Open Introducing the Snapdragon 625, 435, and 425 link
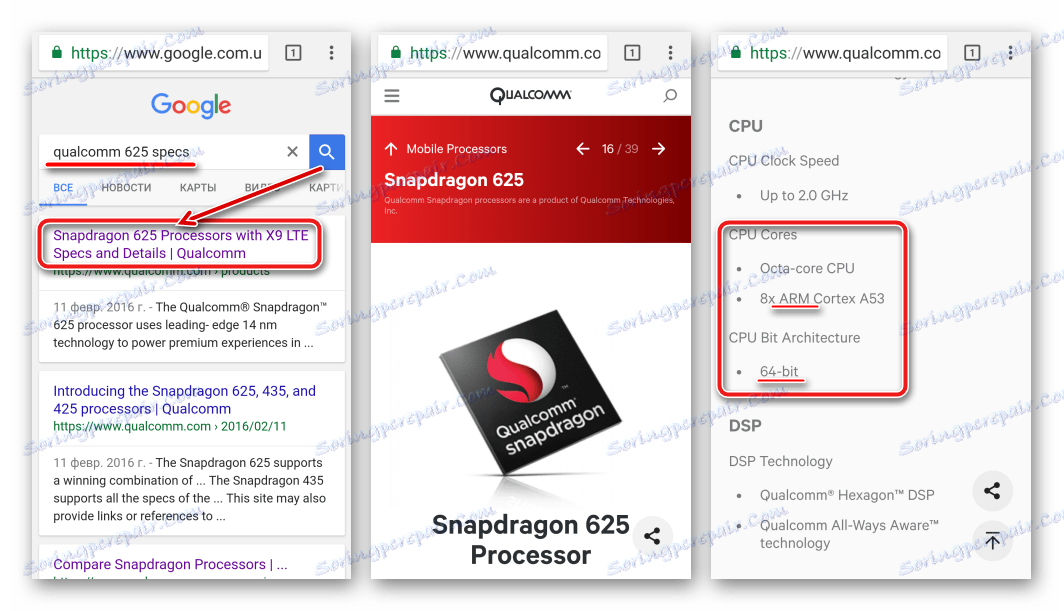The image size is (1064, 611). pyautogui.click(x=185, y=400)
